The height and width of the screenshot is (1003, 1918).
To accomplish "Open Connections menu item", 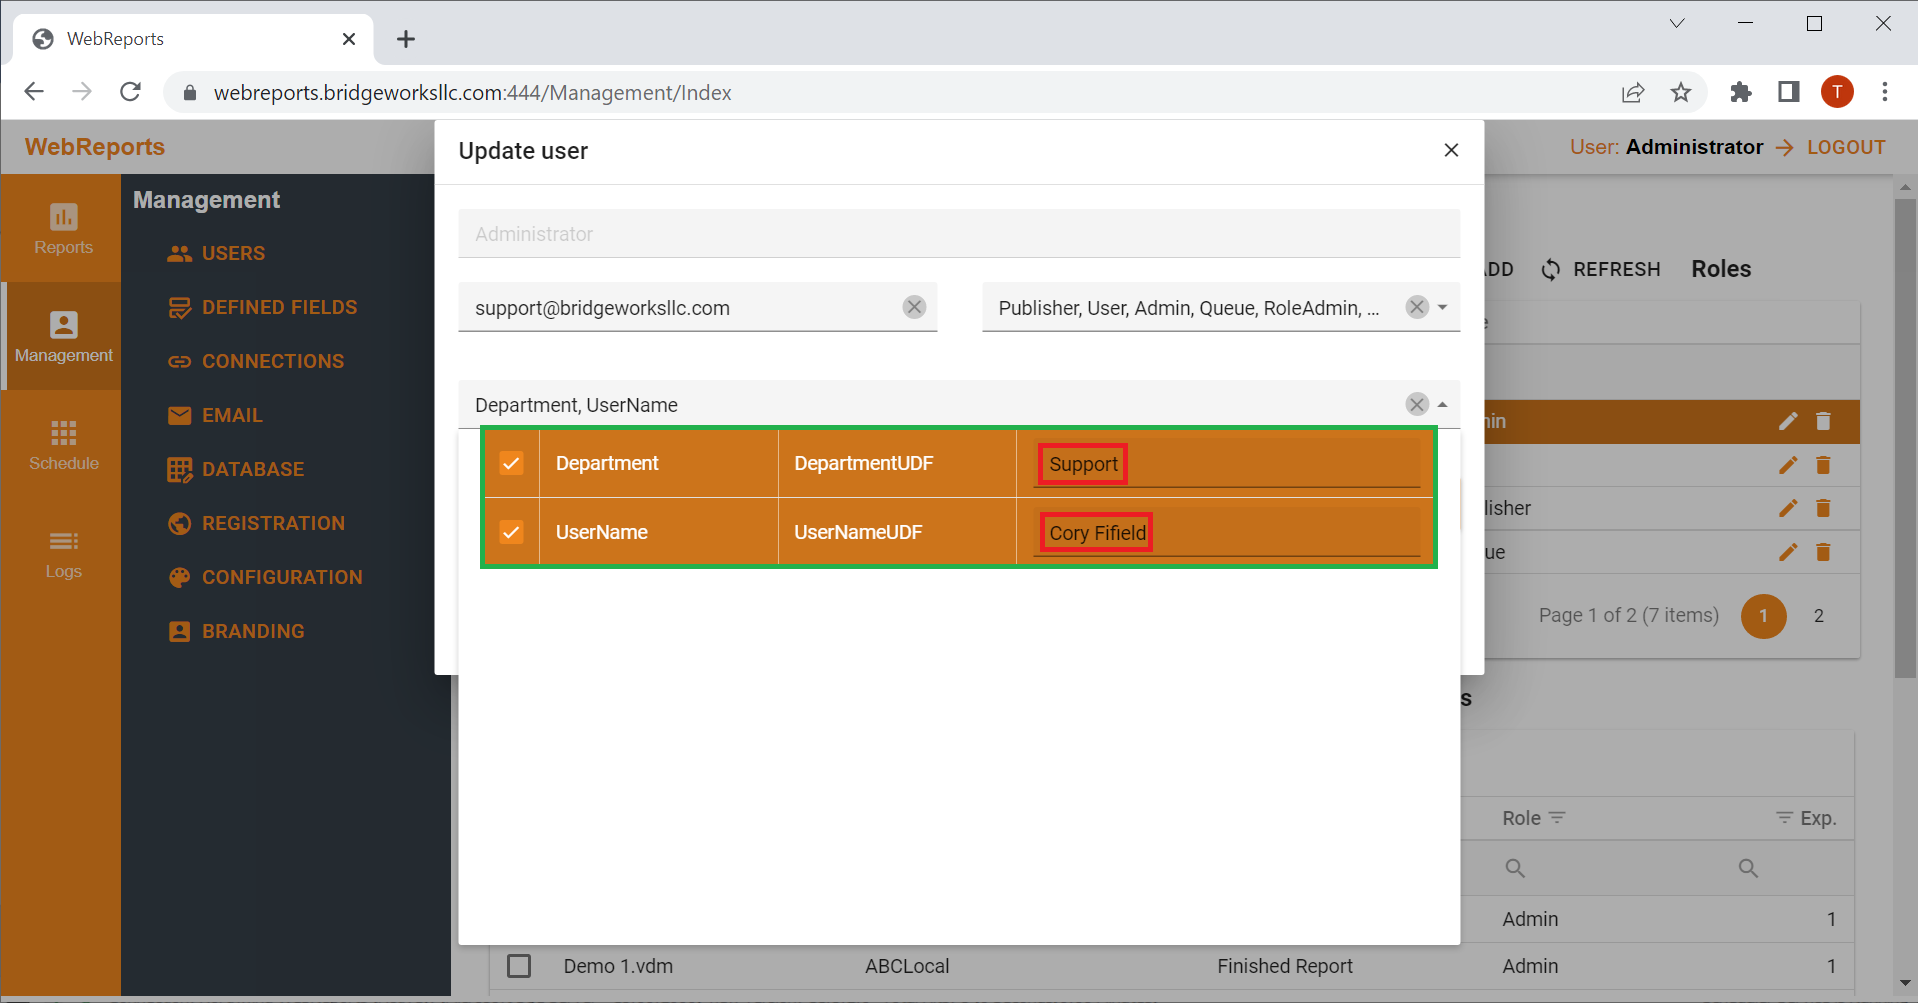I will (255, 361).
